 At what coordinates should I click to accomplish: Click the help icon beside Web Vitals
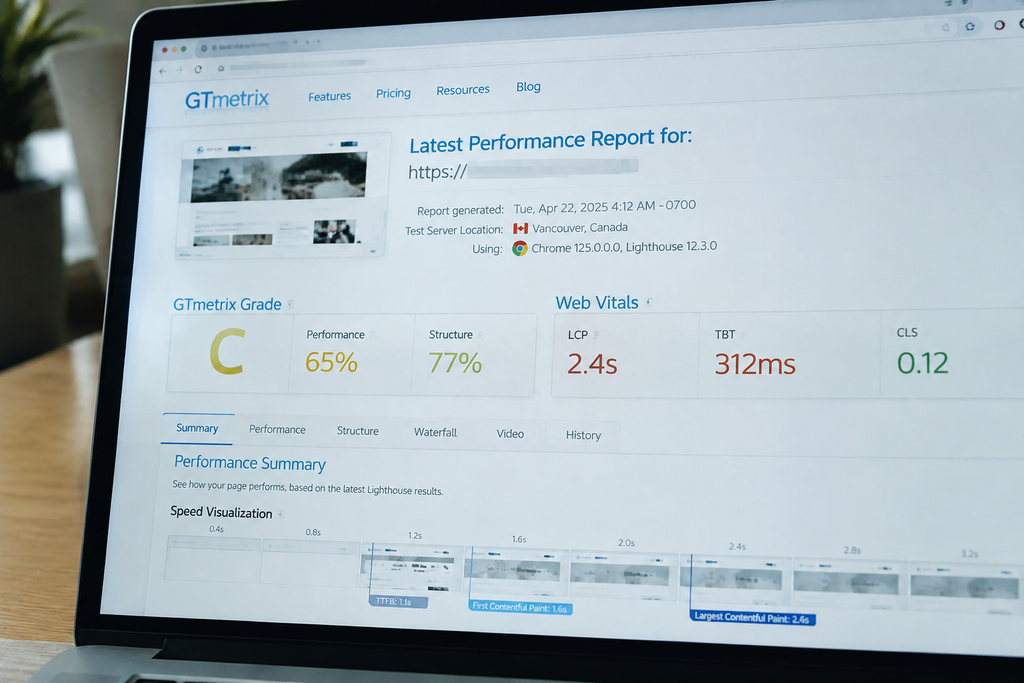(648, 302)
